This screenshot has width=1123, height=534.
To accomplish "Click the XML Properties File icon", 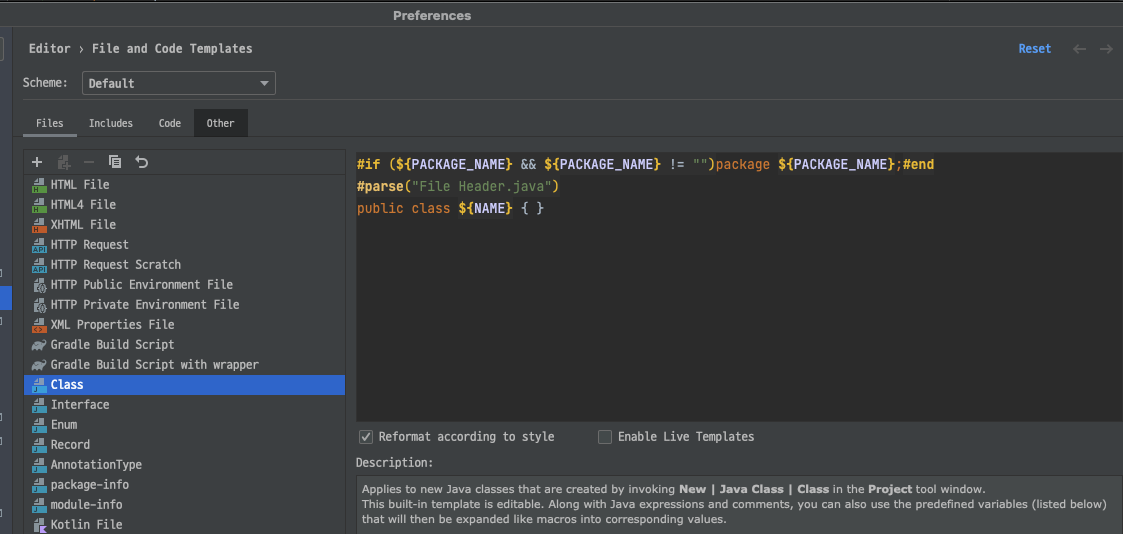I will coord(39,325).
